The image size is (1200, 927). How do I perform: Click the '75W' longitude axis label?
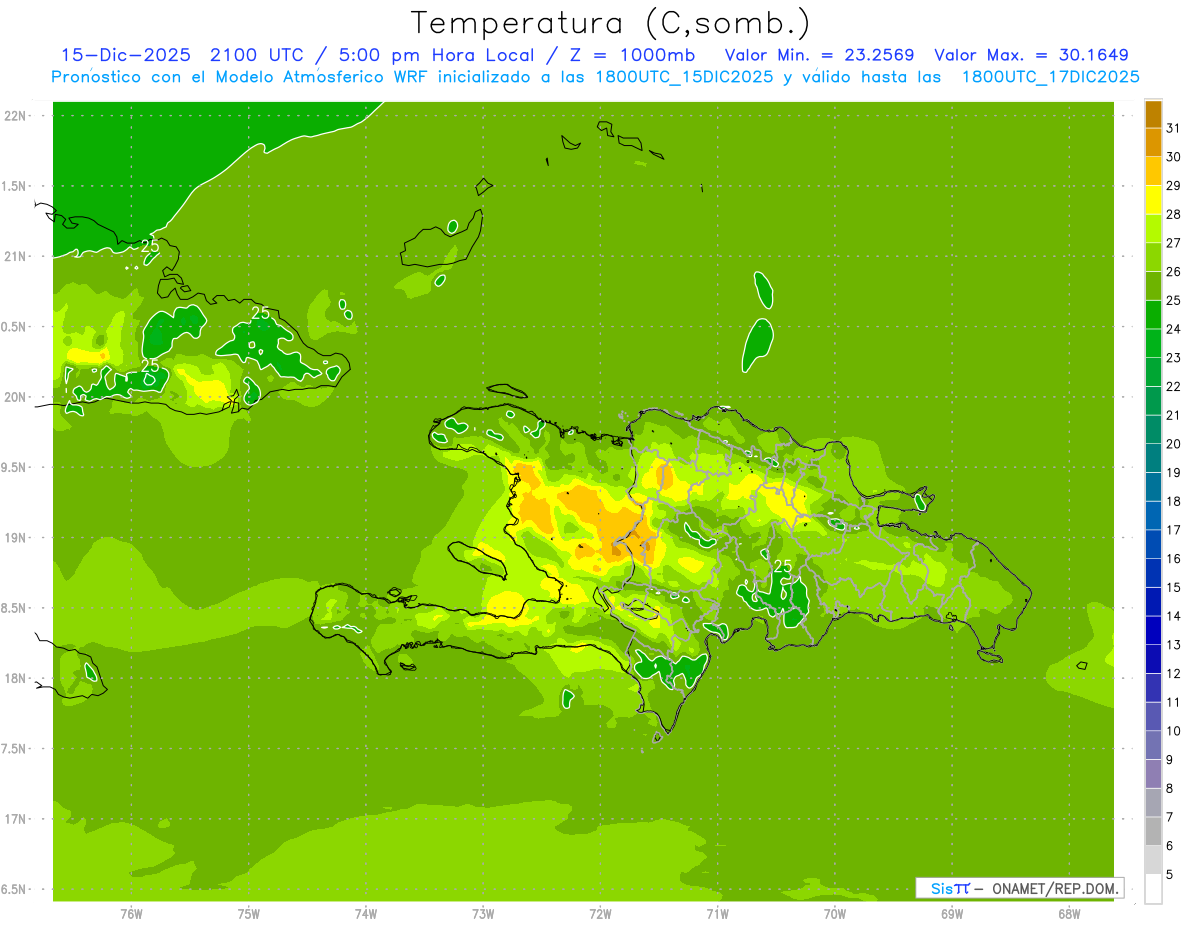click(248, 913)
